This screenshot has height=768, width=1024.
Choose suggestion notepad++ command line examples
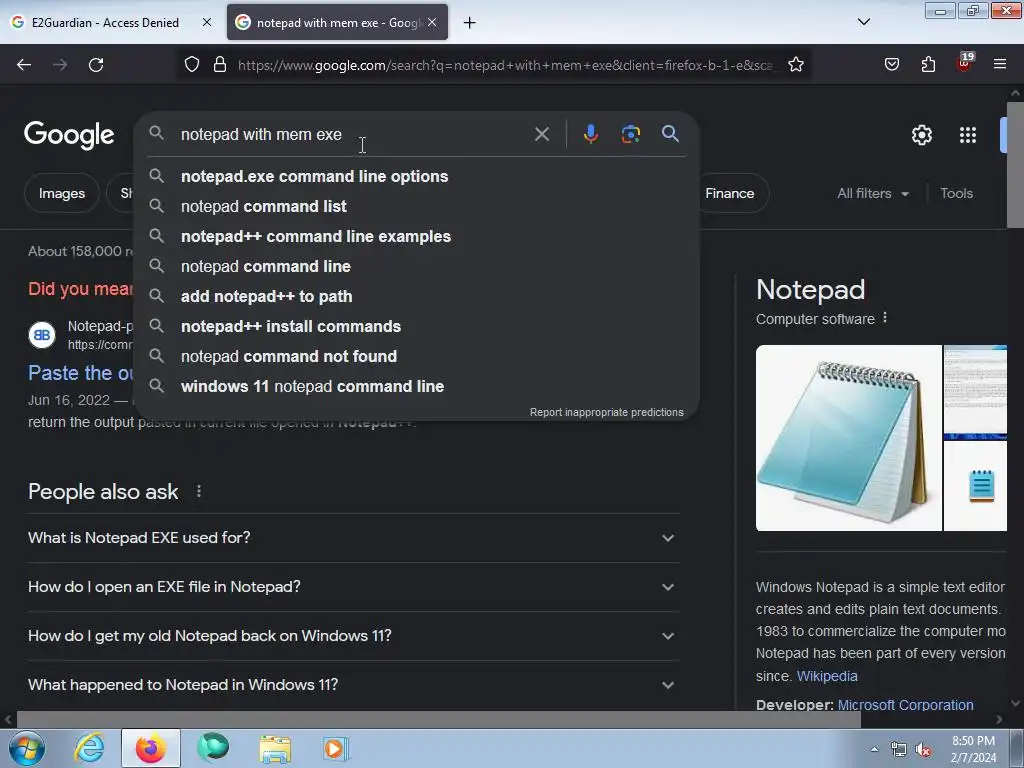pos(416,236)
